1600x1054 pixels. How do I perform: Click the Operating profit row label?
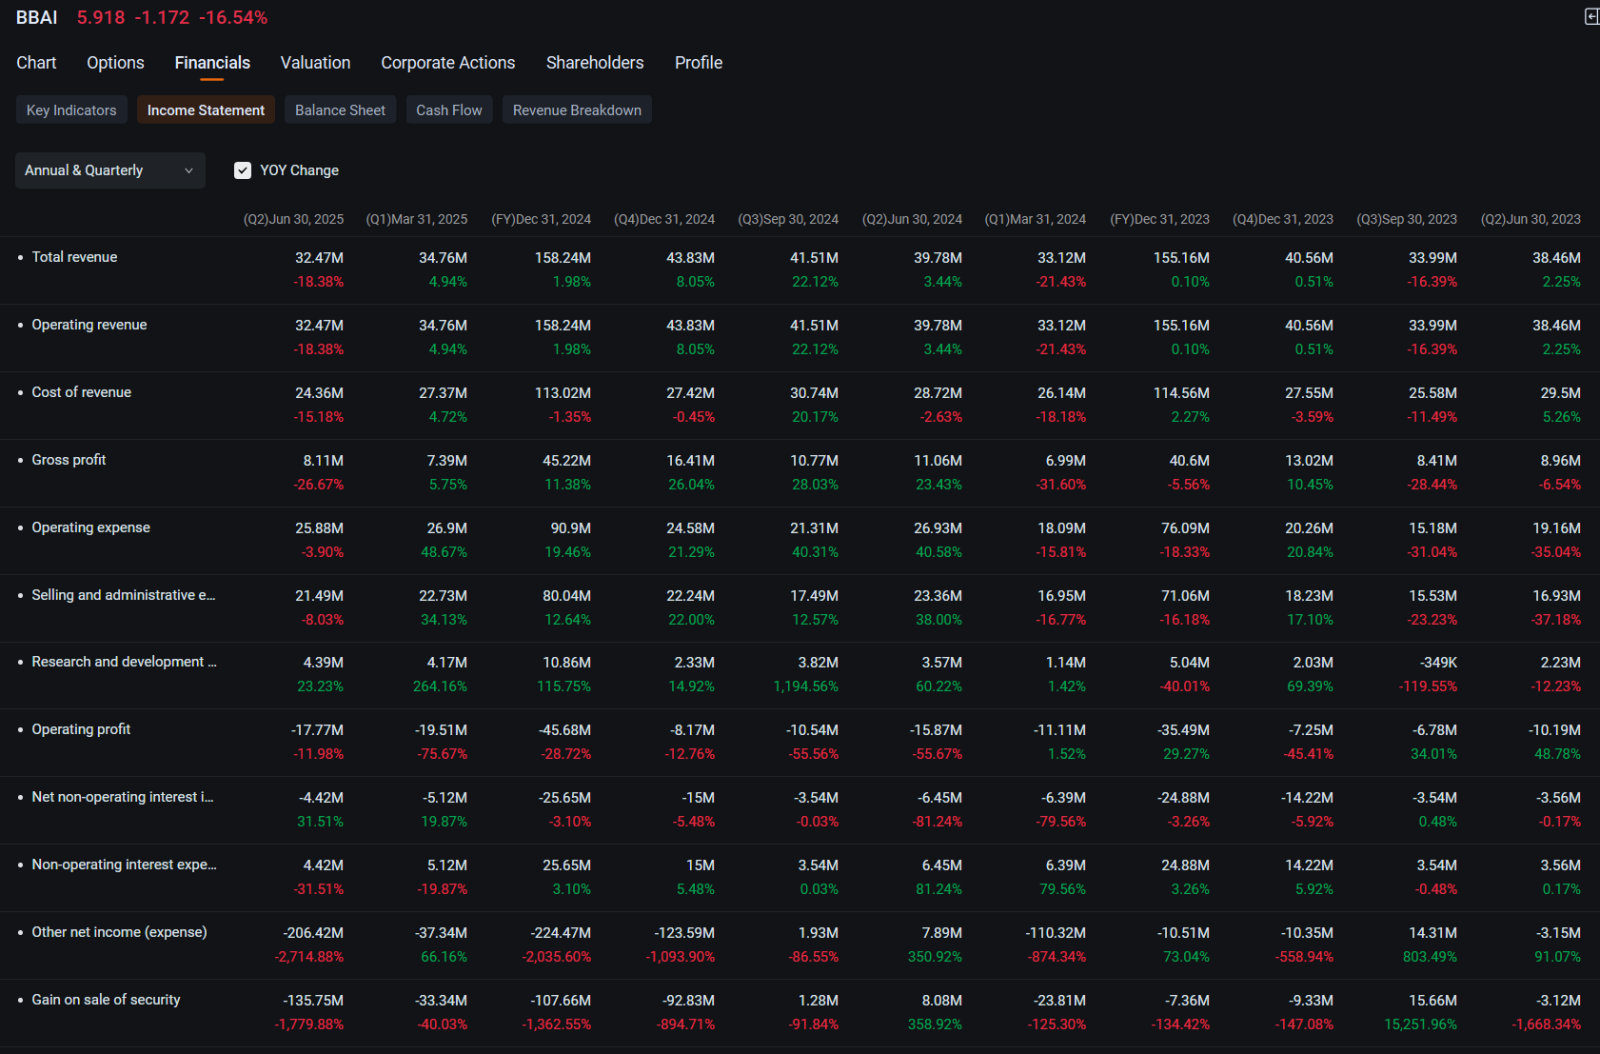pos(81,729)
